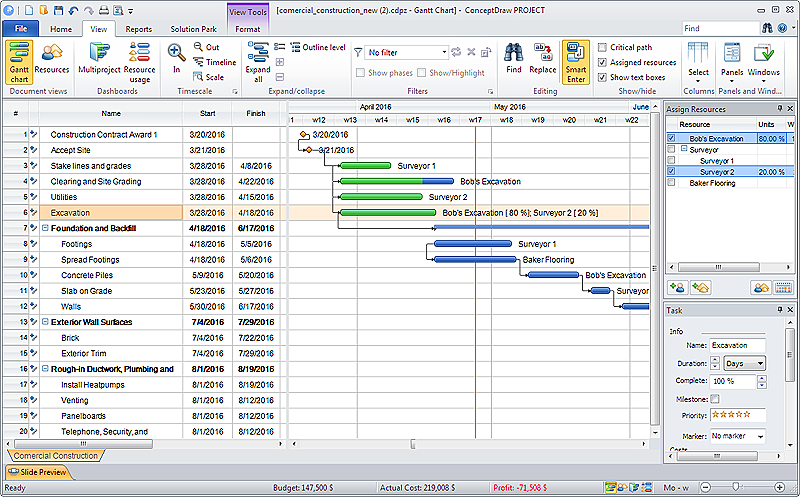Viewport: 800px width, 497px height.
Task: Uncheck Assigned resources checkbox
Action: click(x=602, y=62)
